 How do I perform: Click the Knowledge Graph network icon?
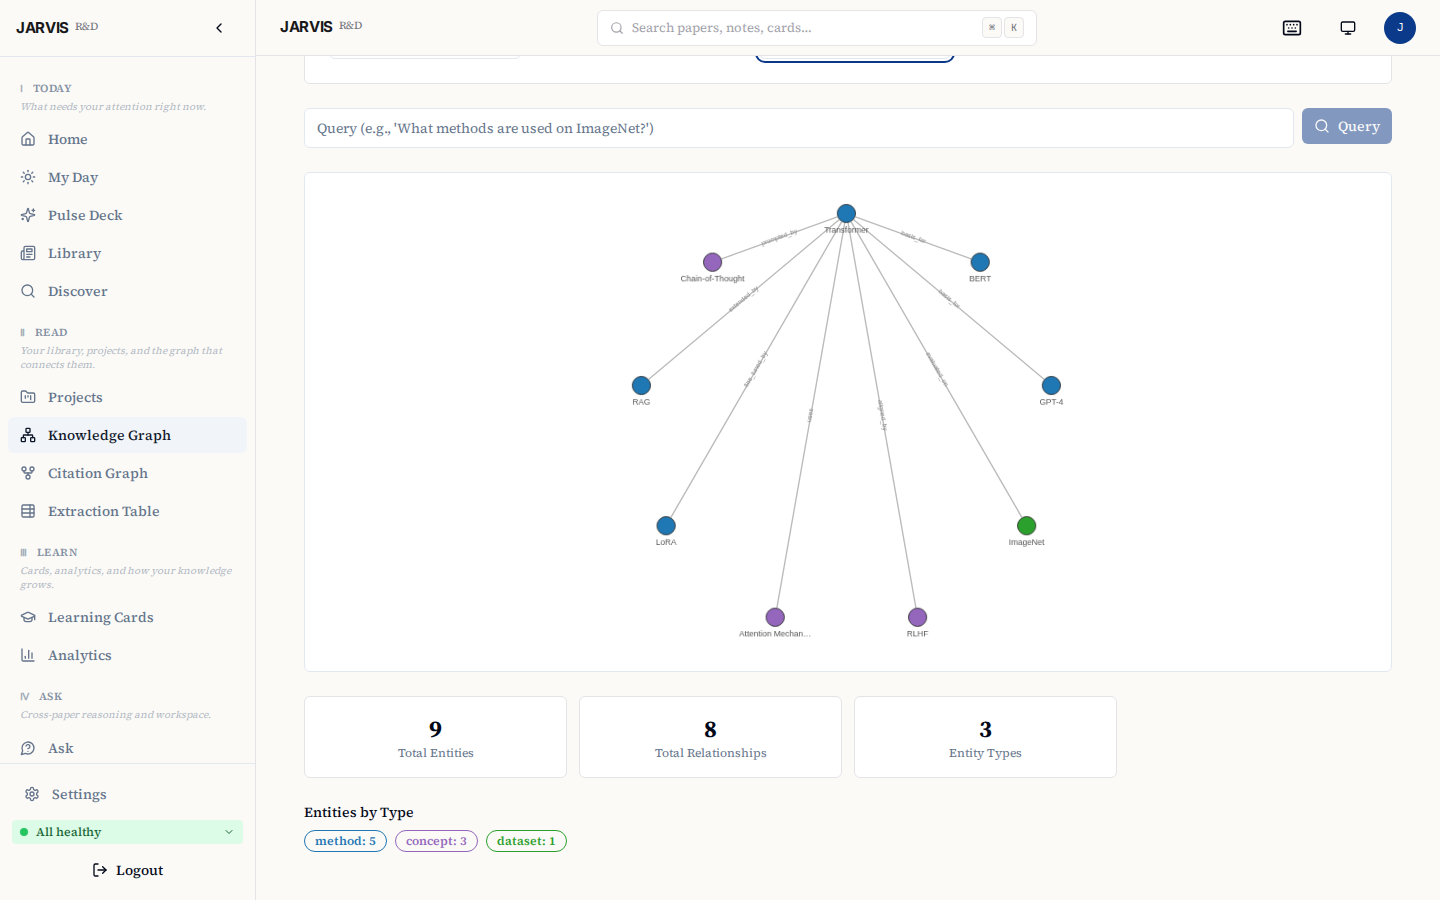(x=28, y=435)
